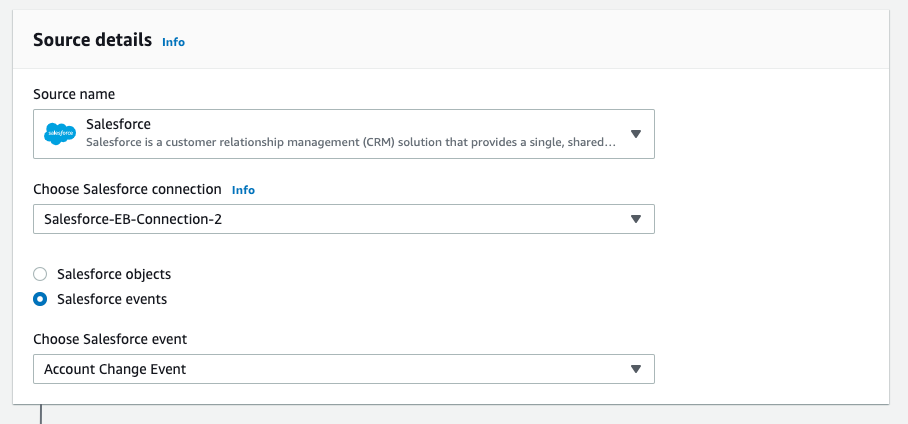Click the Source name field label
The height and width of the screenshot is (424, 908).
[74, 94]
